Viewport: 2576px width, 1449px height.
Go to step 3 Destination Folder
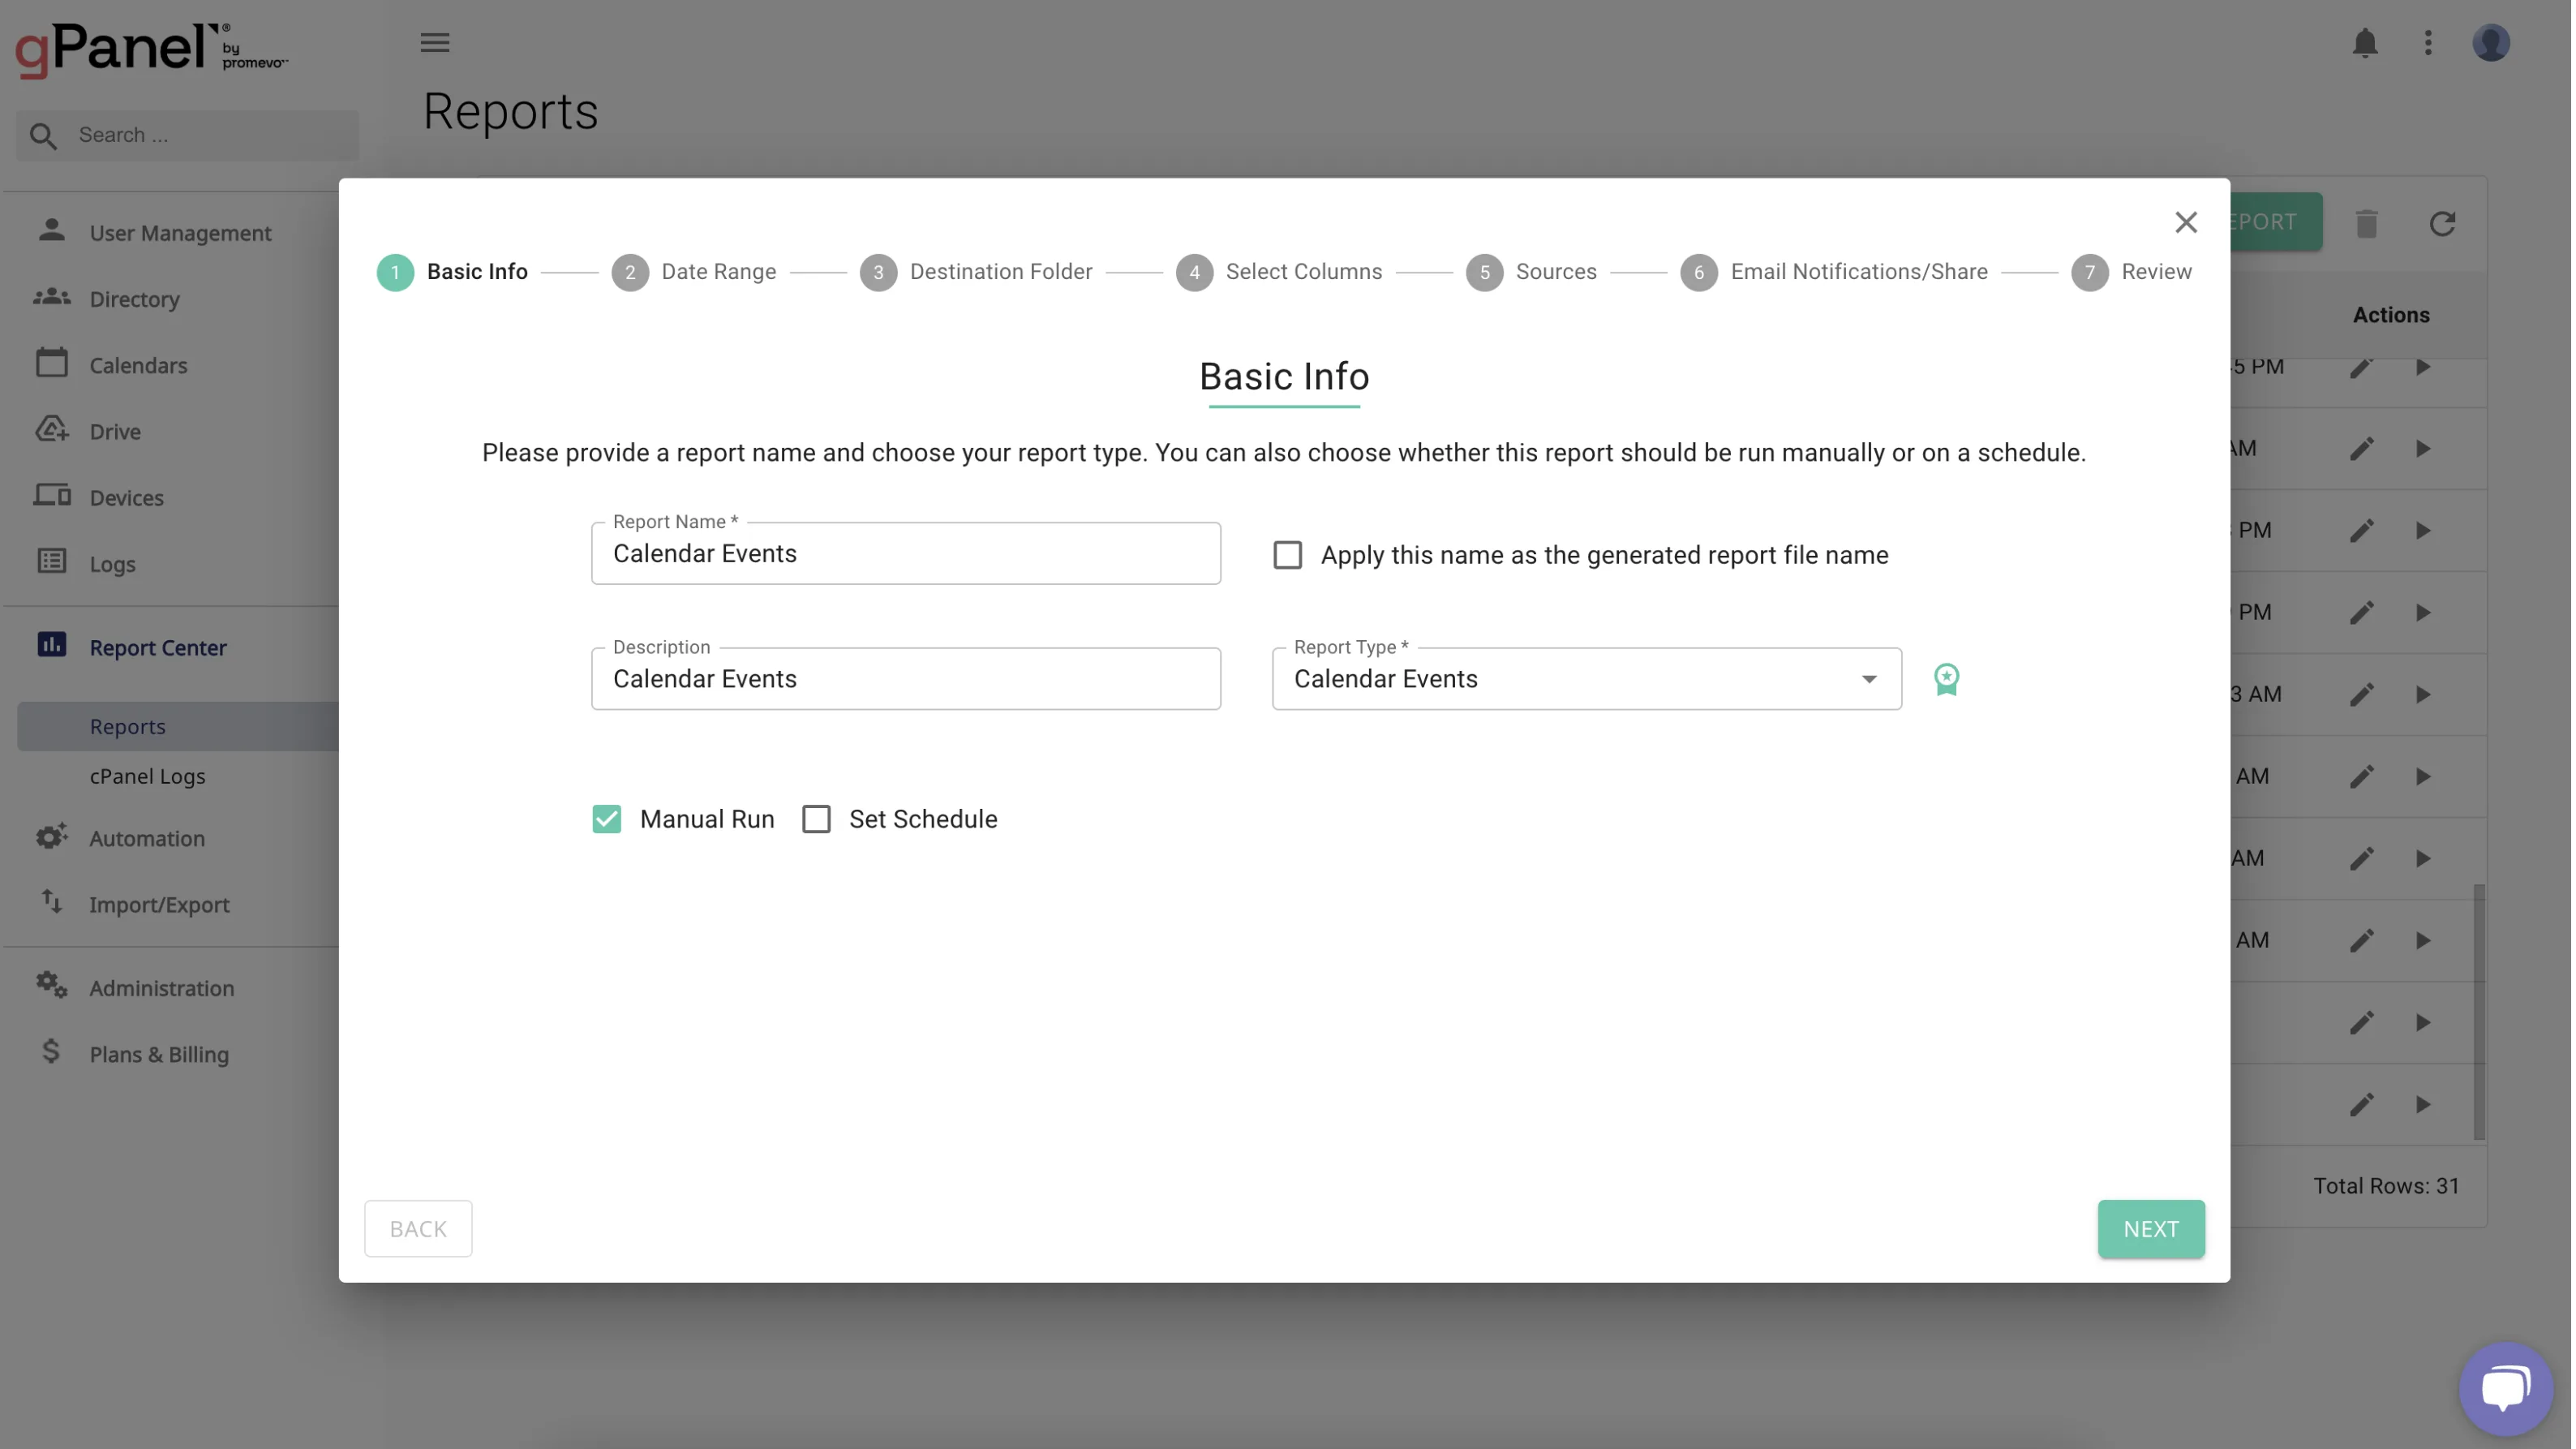click(976, 272)
